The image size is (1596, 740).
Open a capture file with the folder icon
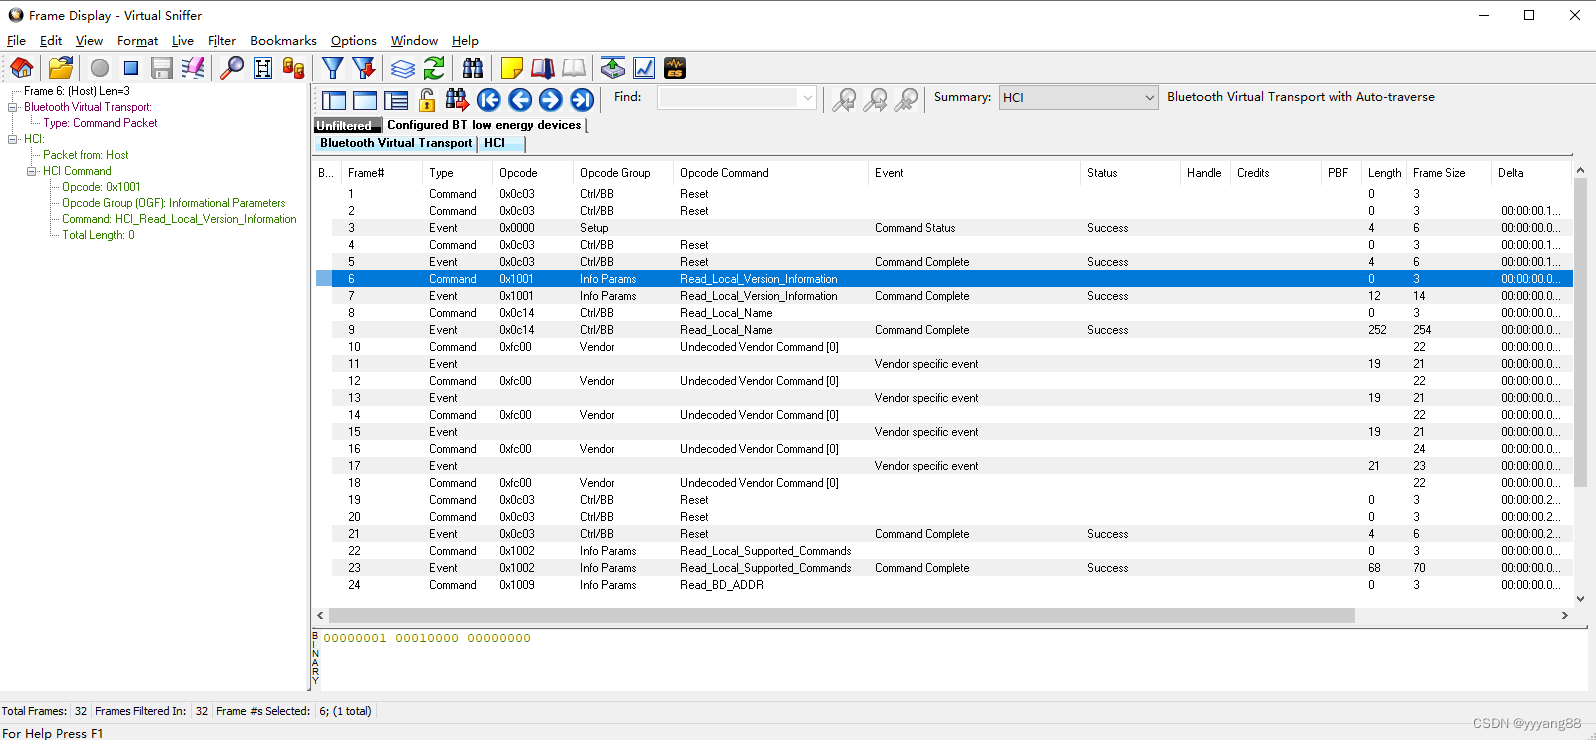[61, 68]
